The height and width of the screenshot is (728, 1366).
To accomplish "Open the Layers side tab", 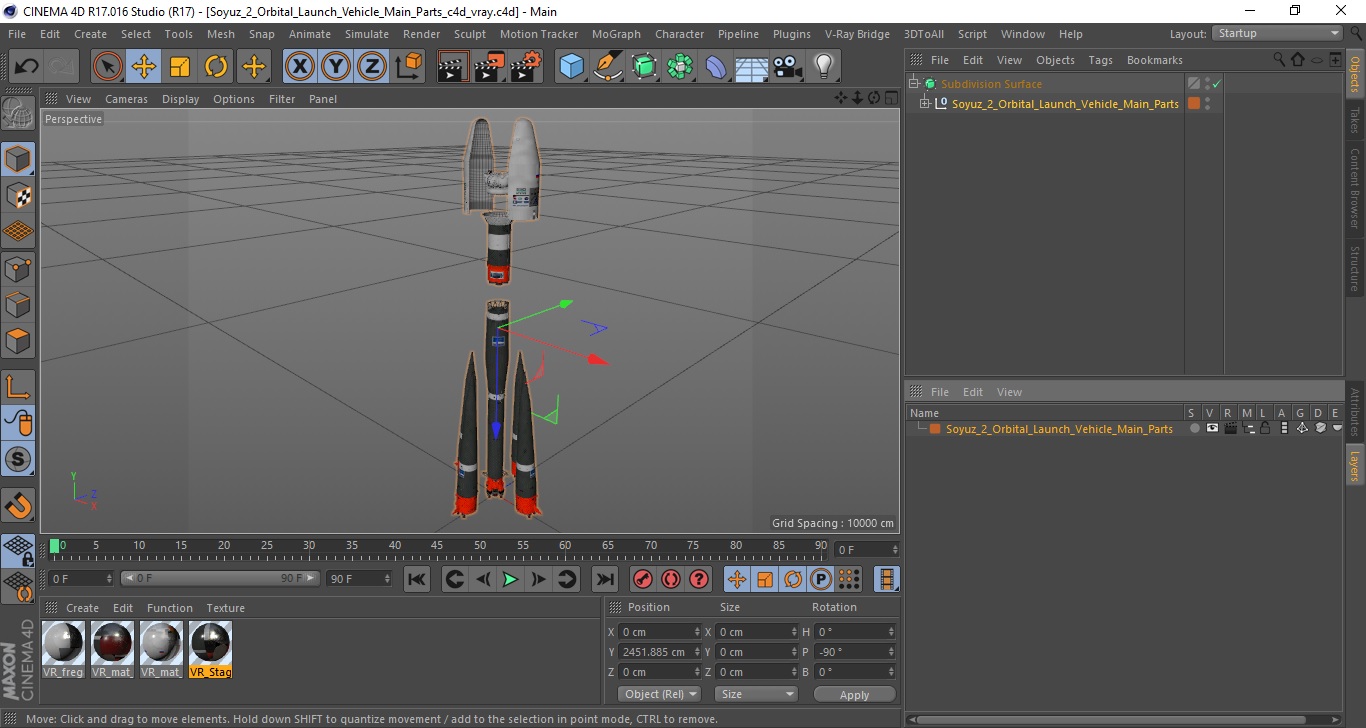I will pos(1355,465).
